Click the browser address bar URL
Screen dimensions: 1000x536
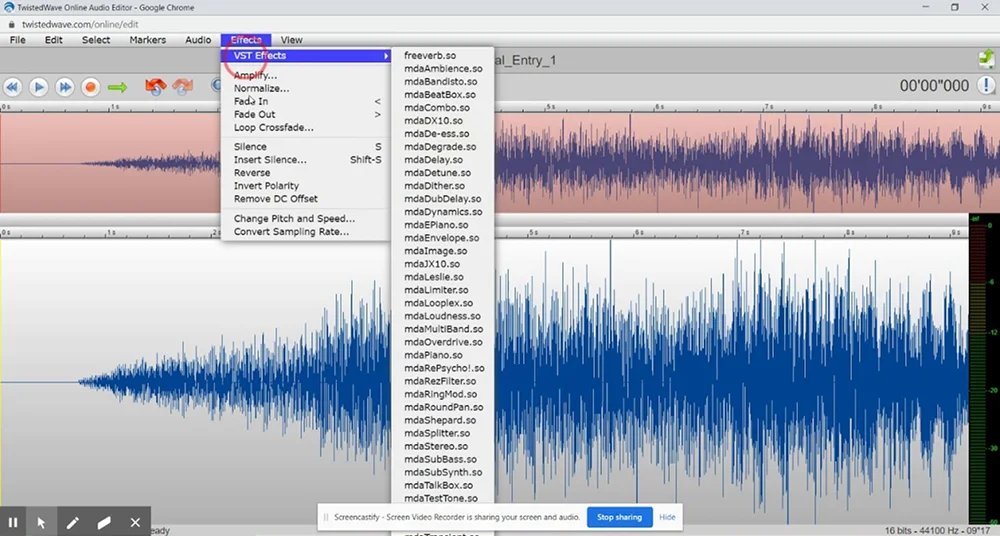(80, 24)
